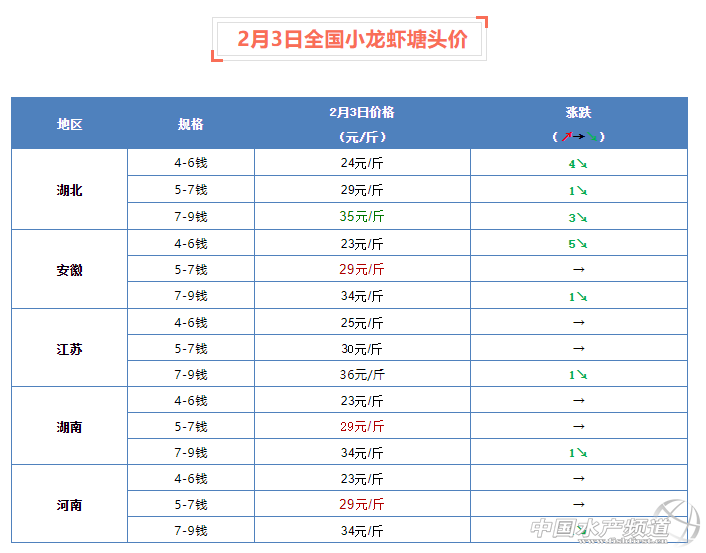Select the 2月3日价格 column header
The image size is (706, 553).
(362, 112)
